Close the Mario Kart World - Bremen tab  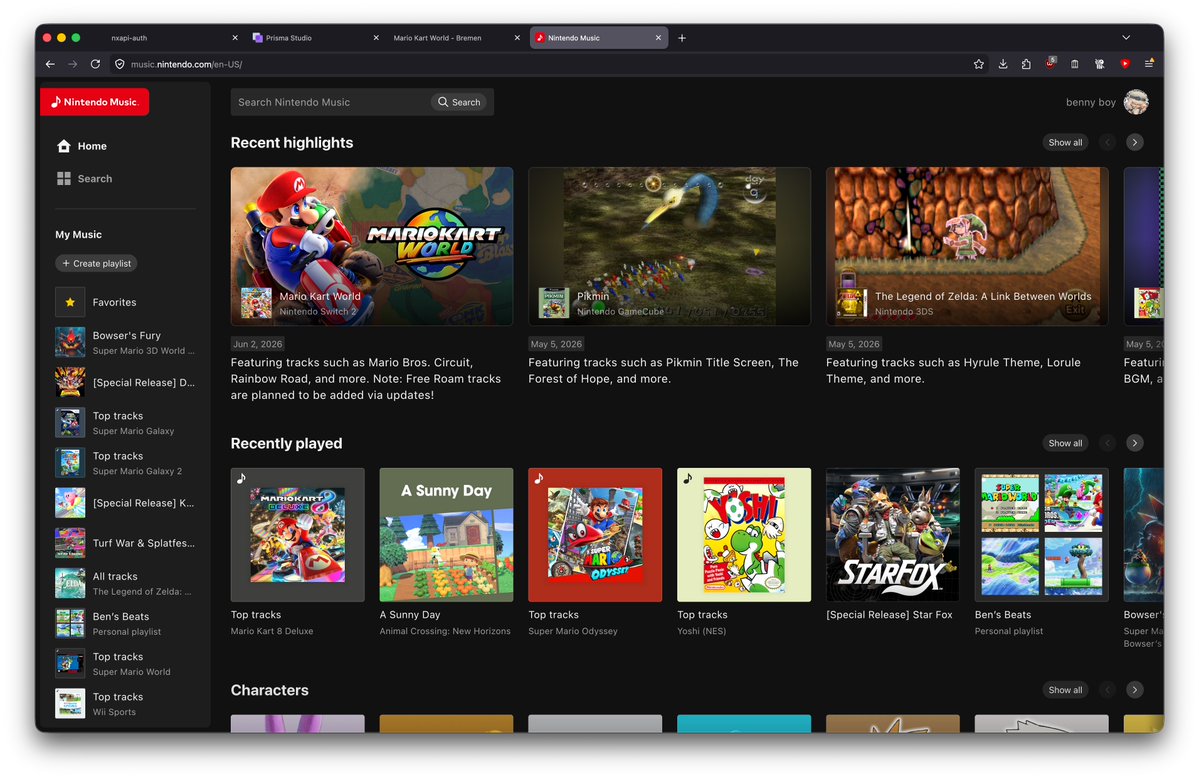coord(518,37)
